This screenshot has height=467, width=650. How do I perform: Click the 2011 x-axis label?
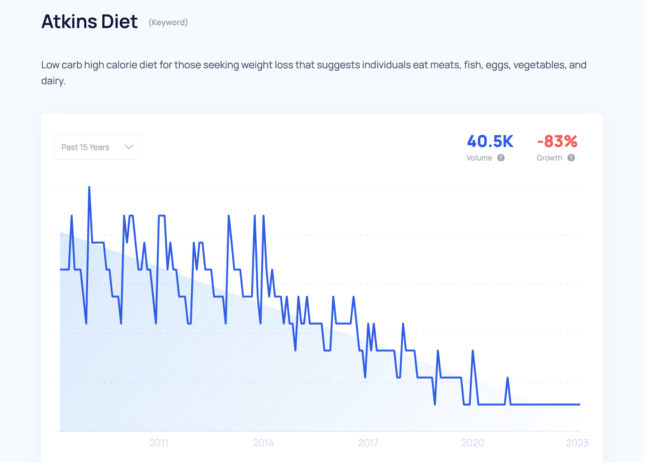[x=159, y=443]
